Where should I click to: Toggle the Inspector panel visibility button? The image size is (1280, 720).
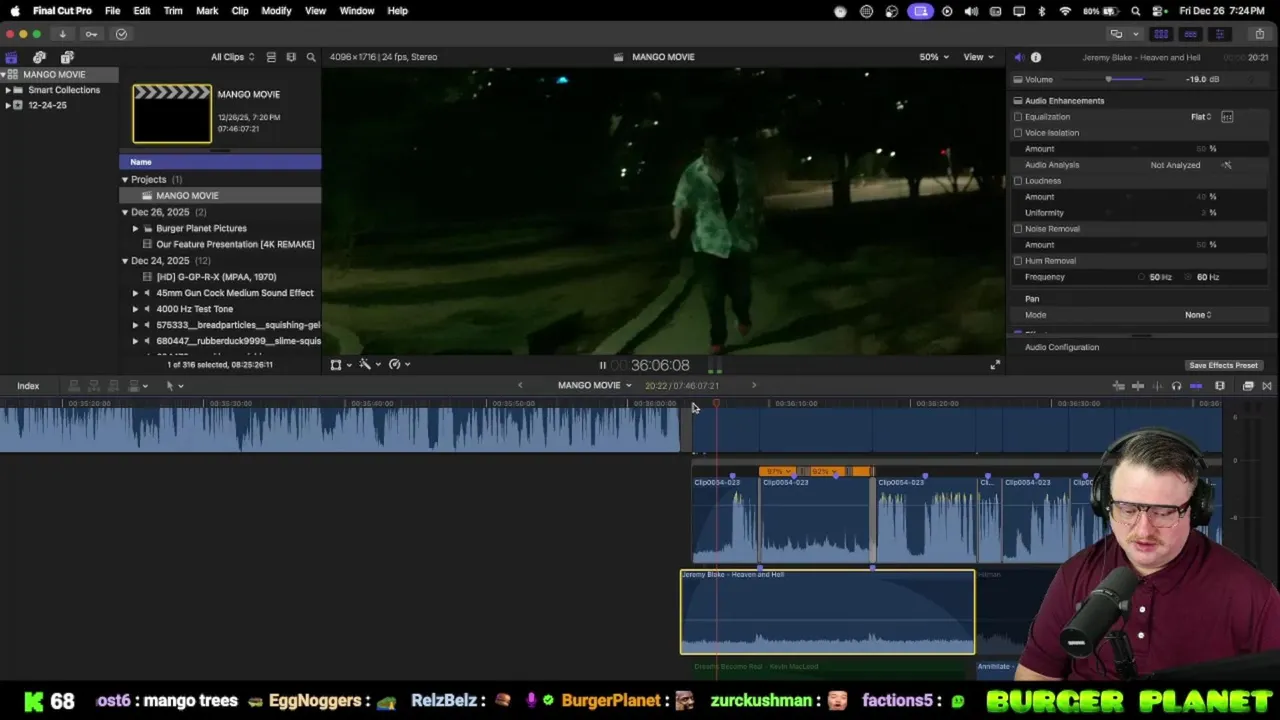coord(1219,34)
